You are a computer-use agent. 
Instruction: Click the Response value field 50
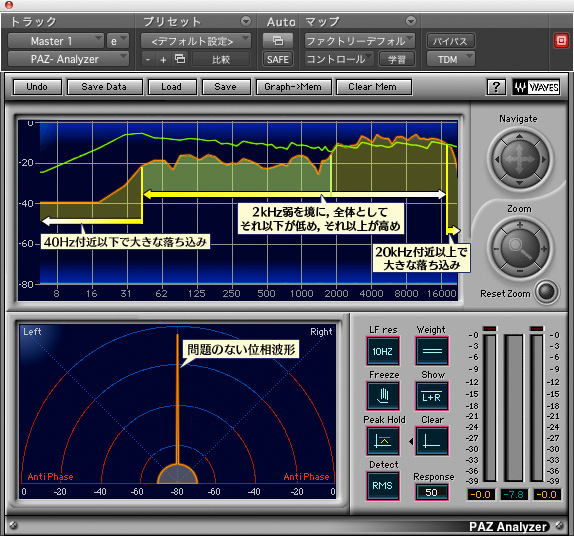tap(432, 492)
